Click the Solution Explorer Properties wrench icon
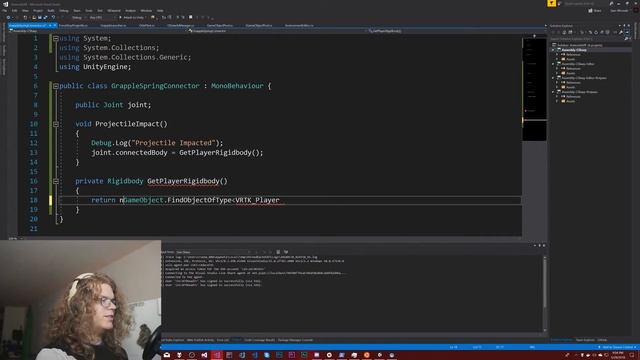This screenshot has height=360, width=640. [621, 32]
